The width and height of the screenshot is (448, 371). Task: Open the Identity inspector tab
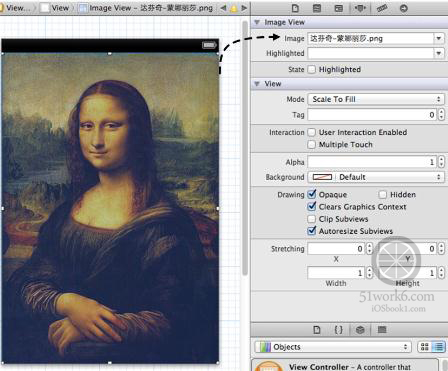[338, 8]
